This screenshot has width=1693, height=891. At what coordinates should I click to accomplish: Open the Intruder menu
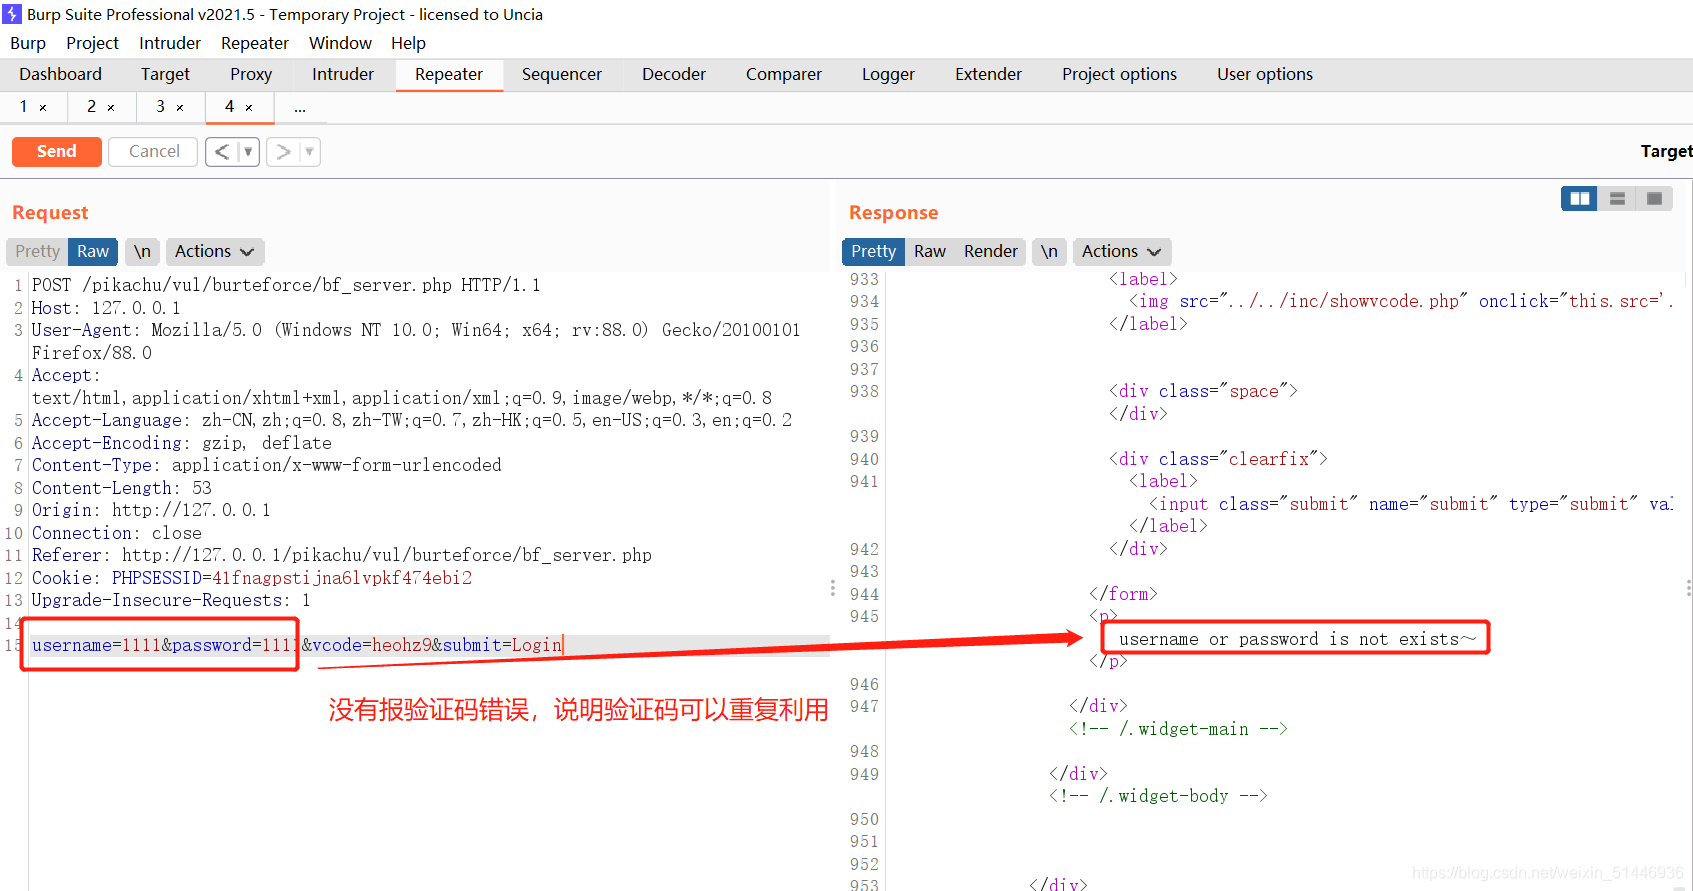point(170,43)
